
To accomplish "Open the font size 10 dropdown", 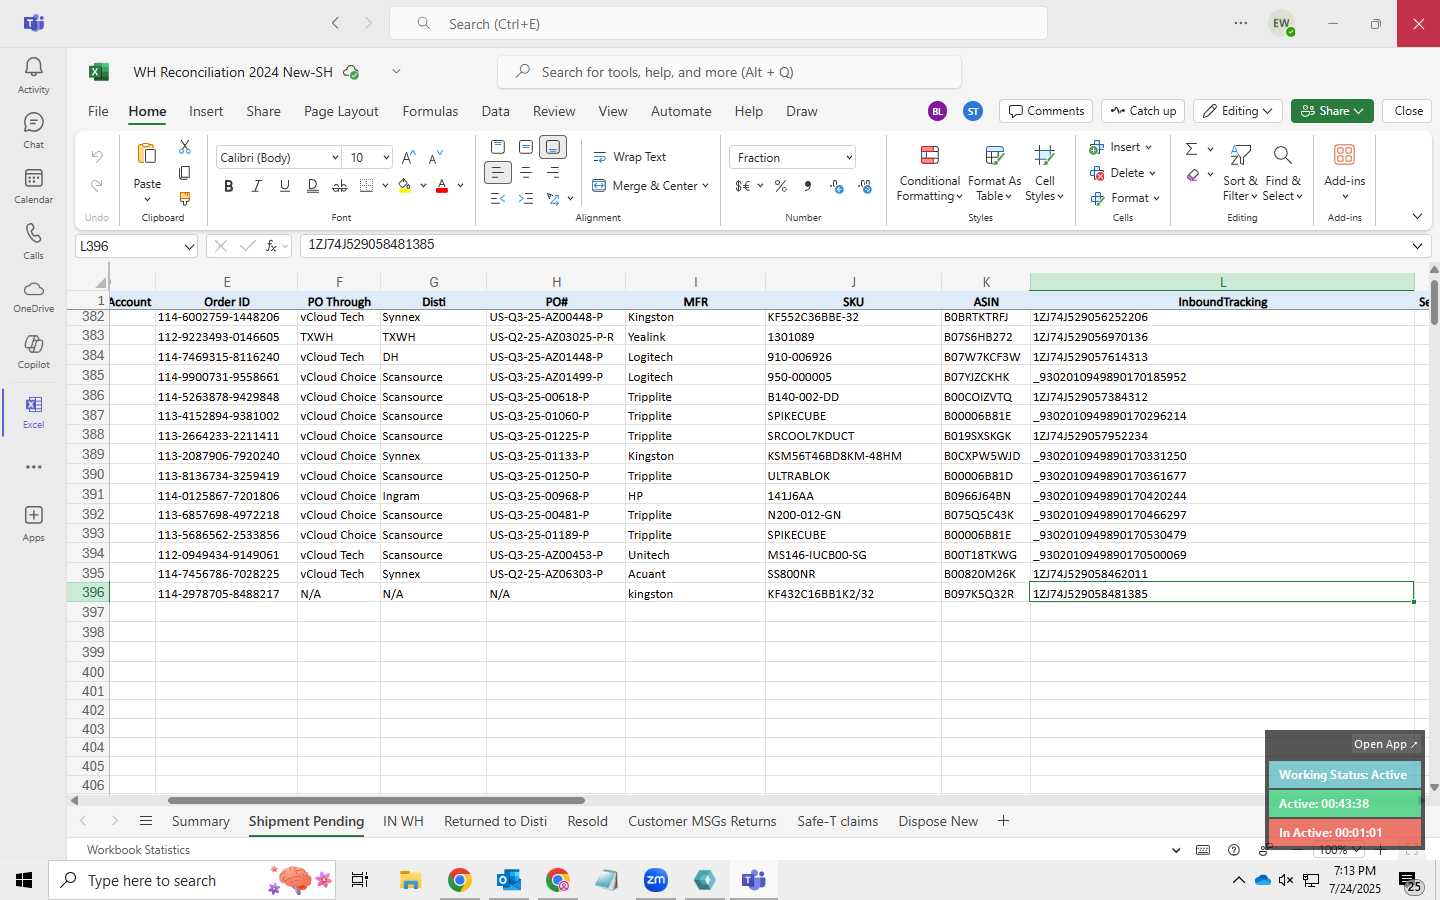I will (385, 158).
